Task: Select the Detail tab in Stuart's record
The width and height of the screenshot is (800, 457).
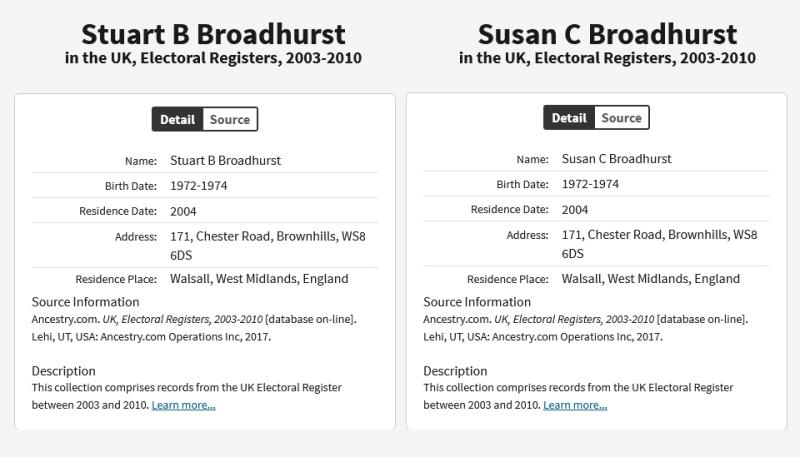Action: (178, 120)
